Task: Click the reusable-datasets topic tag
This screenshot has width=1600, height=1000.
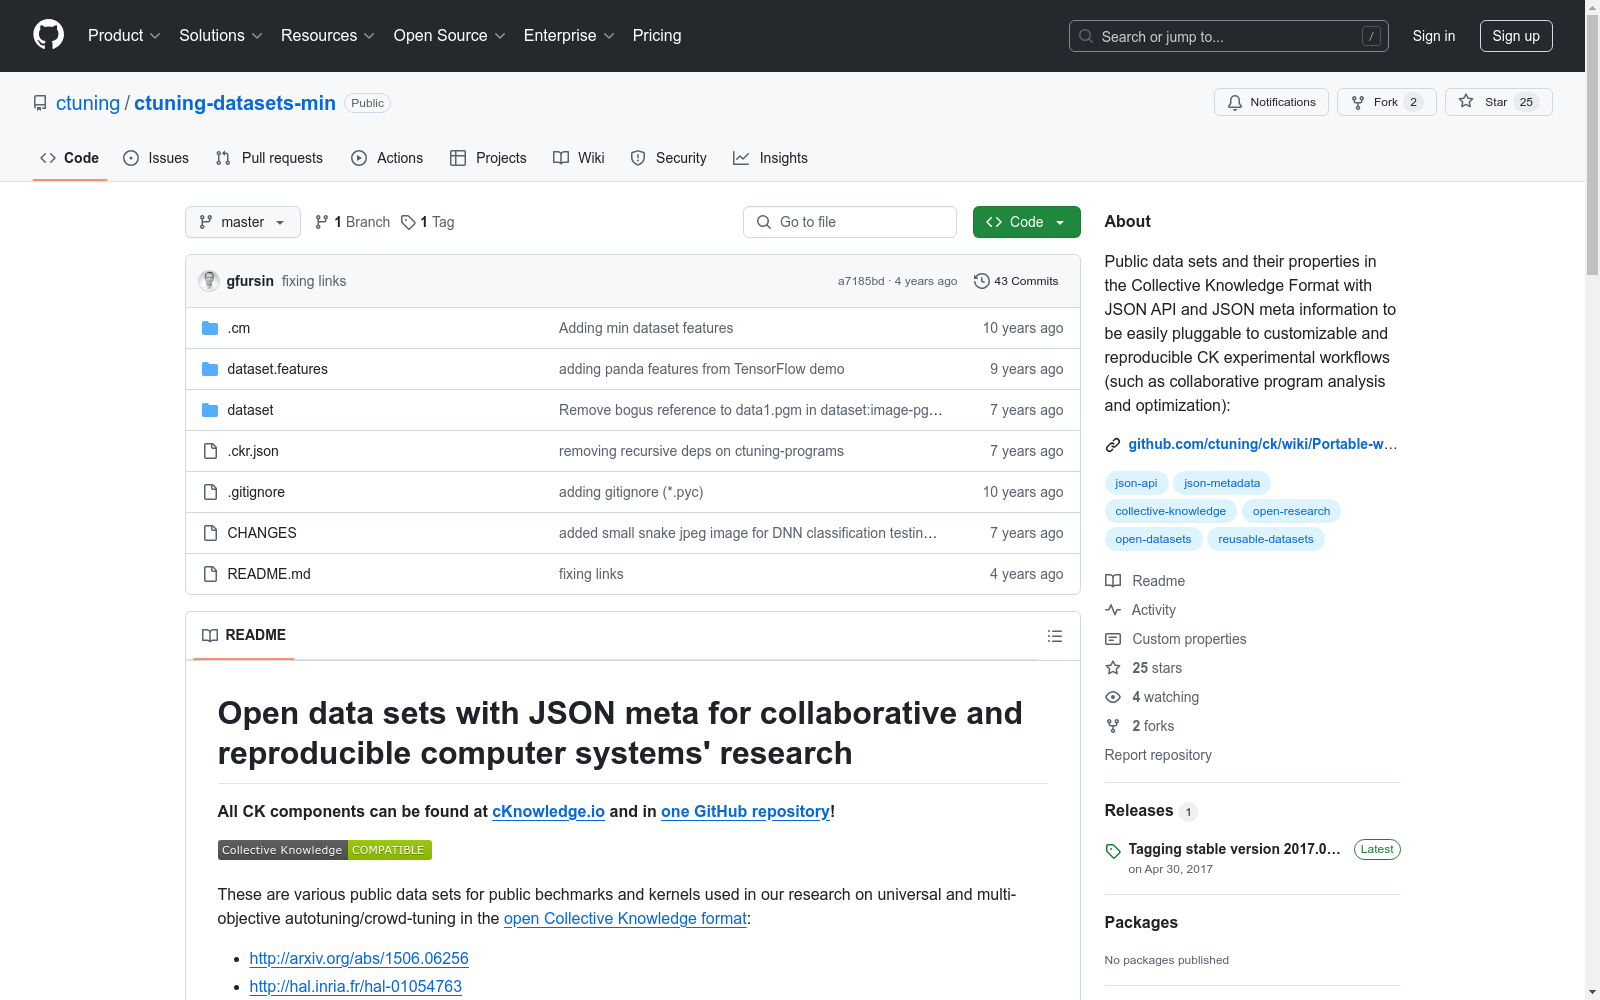Action: pos(1266,539)
